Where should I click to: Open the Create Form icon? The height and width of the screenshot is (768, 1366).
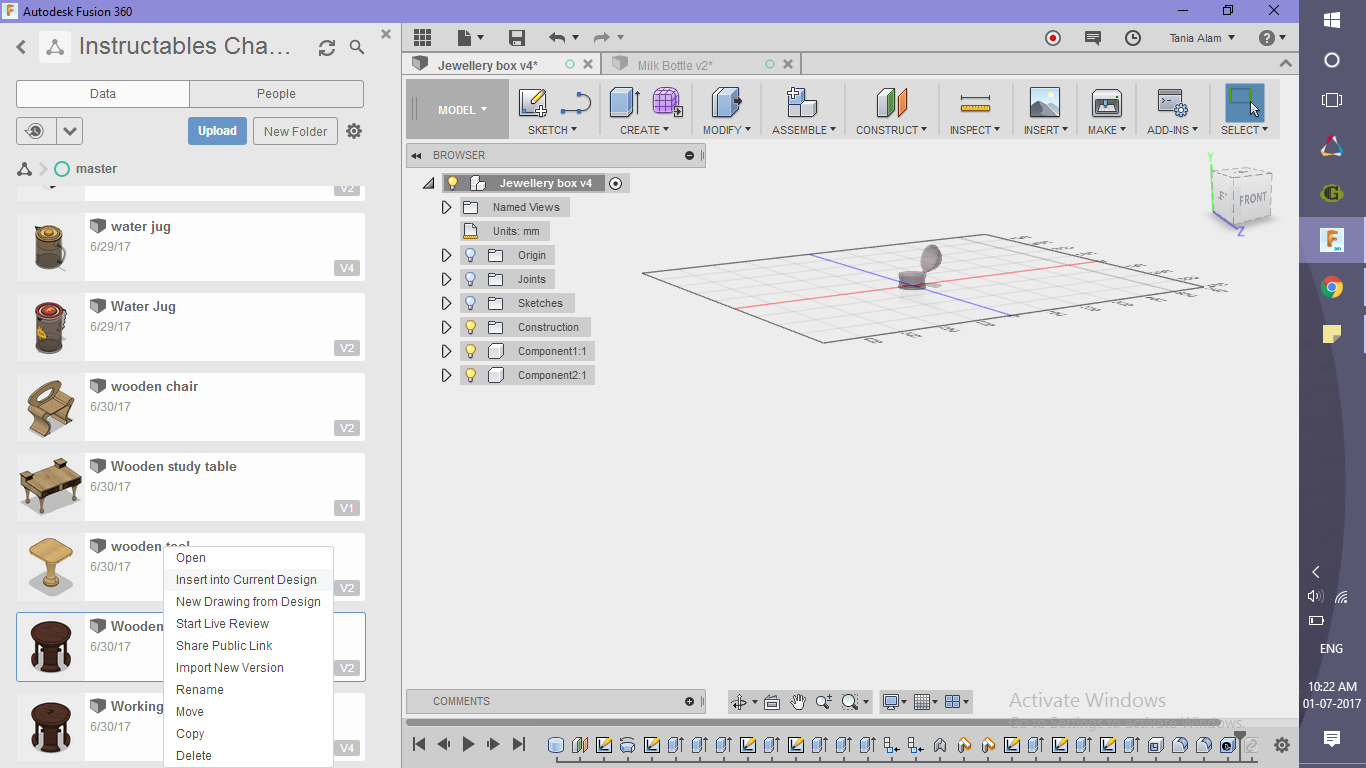click(667, 103)
